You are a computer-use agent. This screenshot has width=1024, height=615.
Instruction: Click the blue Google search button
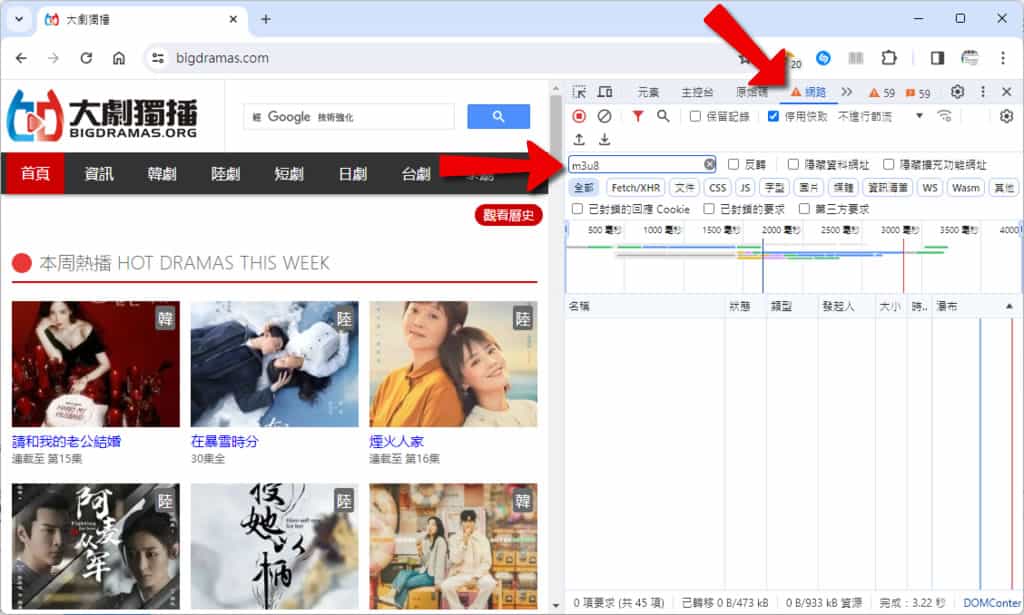point(498,117)
